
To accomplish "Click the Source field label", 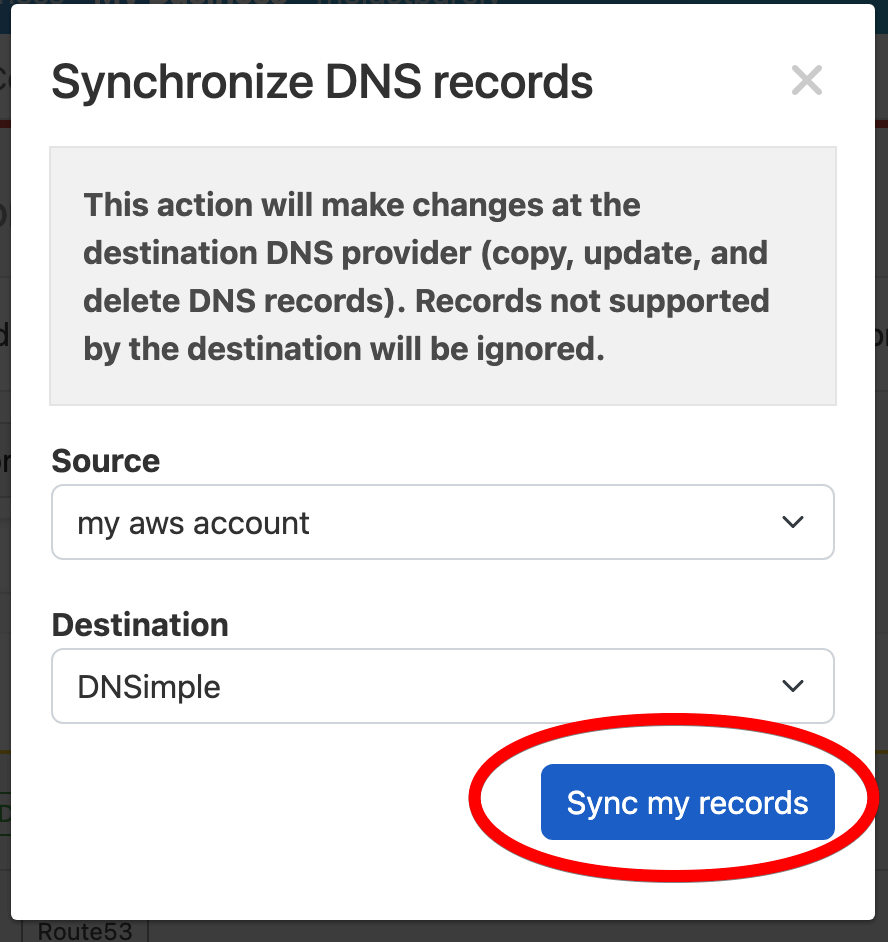I will click(105, 461).
